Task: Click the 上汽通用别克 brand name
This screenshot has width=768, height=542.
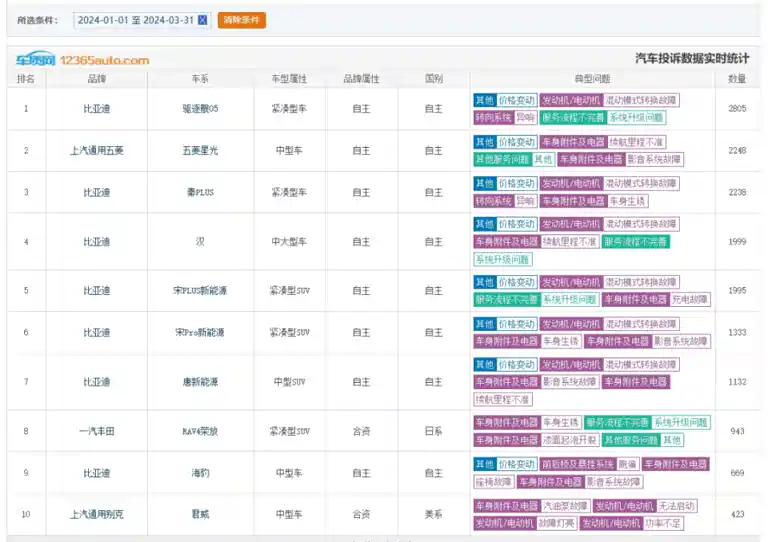Action: [96, 514]
